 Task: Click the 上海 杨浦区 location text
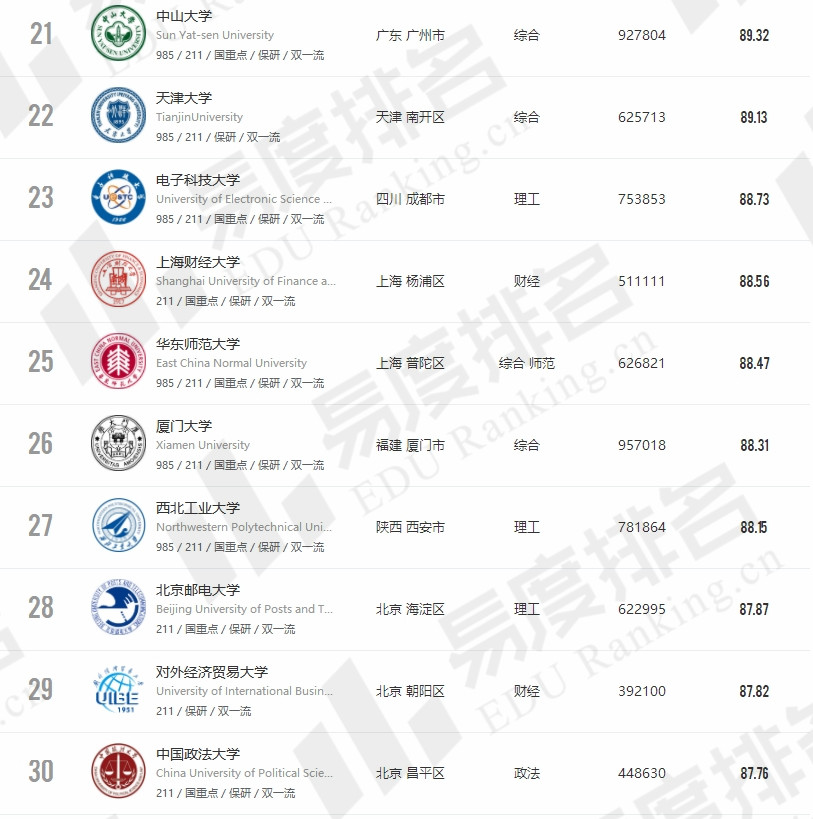tap(410, 281)
